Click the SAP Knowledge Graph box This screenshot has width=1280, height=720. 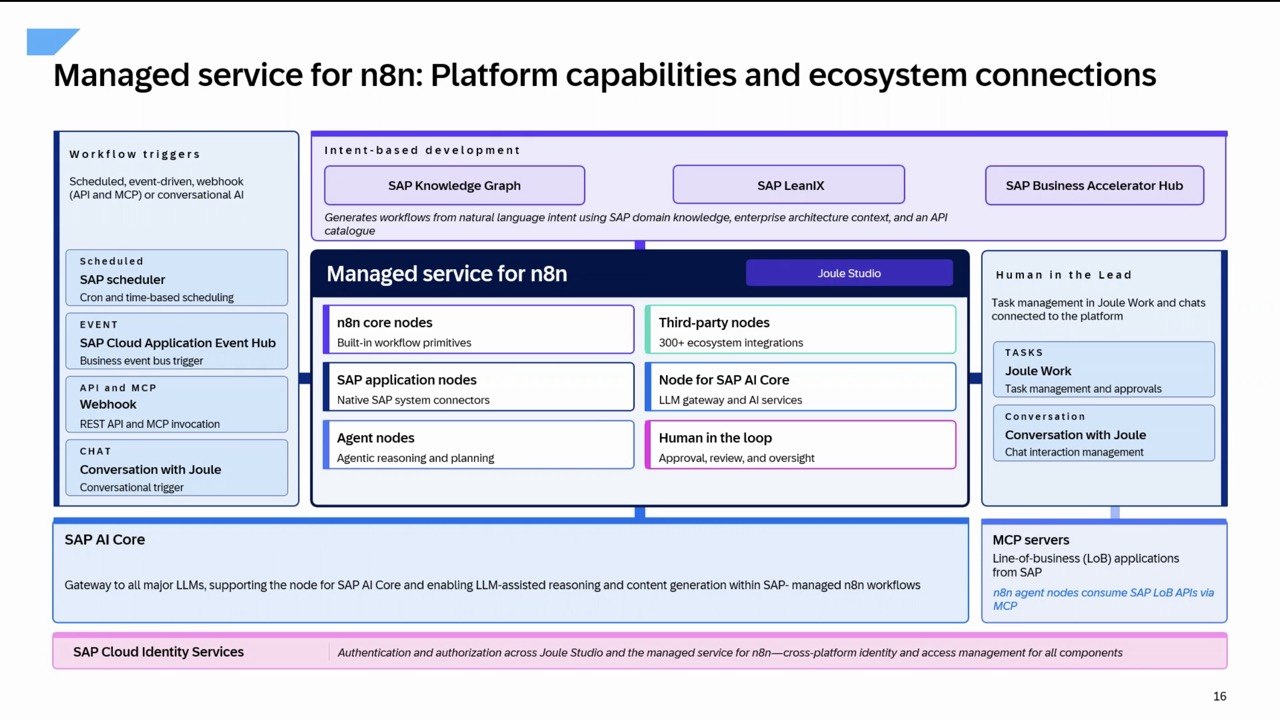point(454,185)
